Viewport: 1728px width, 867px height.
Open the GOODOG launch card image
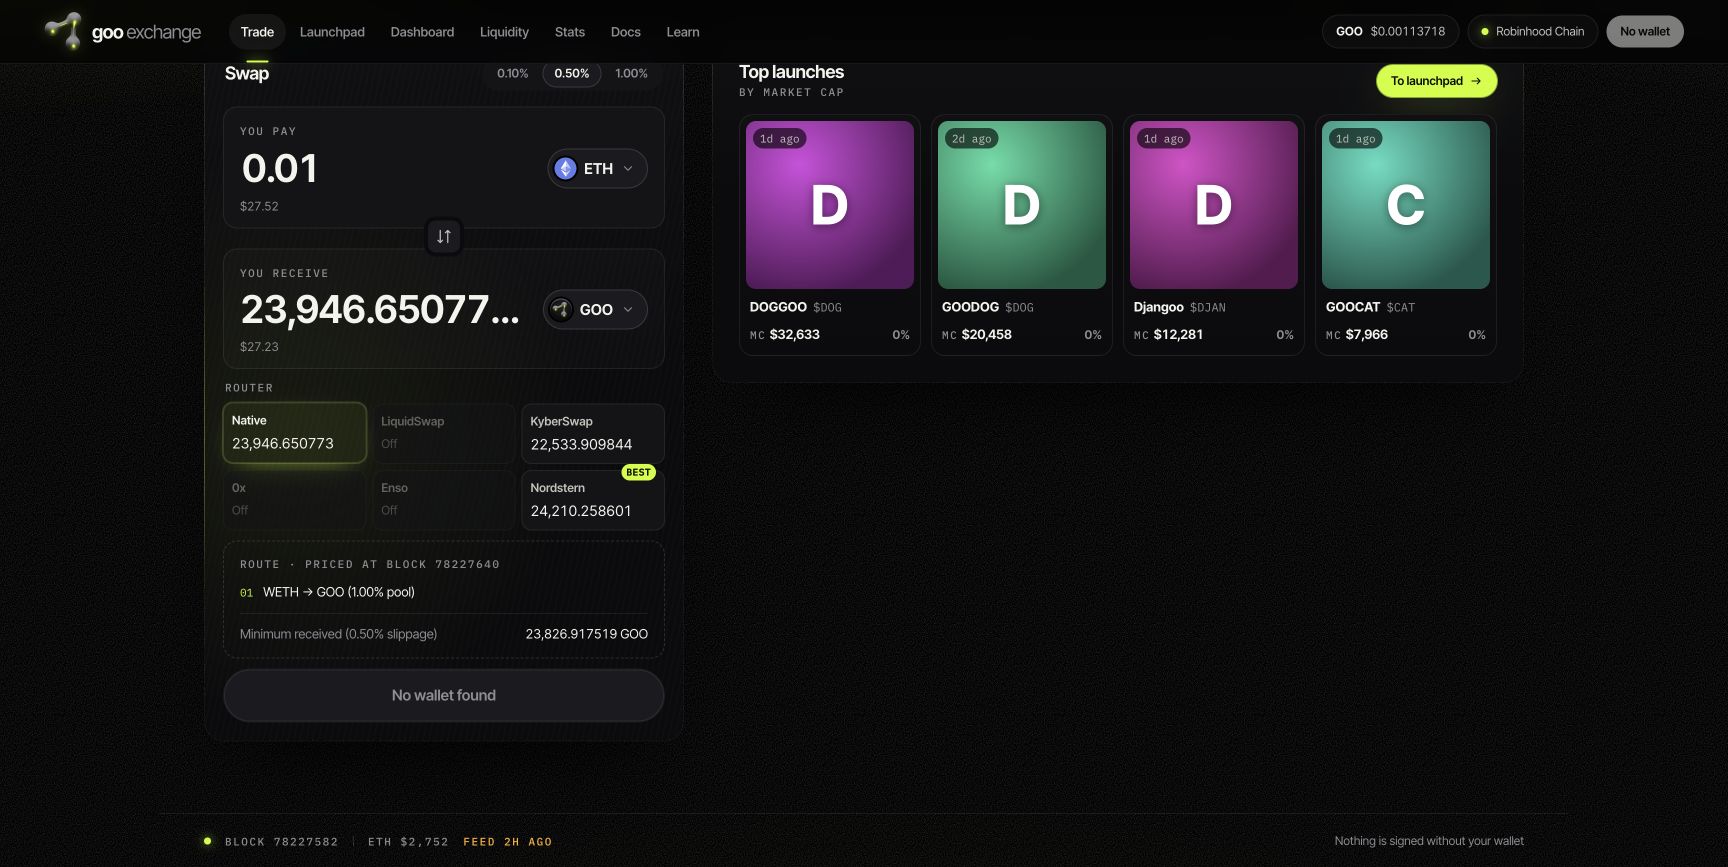(1022, 205)
